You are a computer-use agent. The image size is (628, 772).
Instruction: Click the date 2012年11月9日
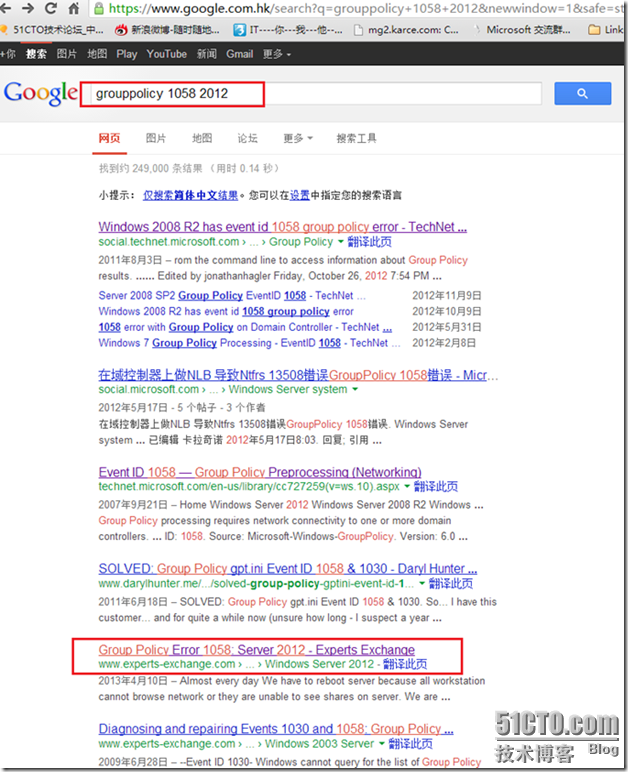click(x=447, y=295)
